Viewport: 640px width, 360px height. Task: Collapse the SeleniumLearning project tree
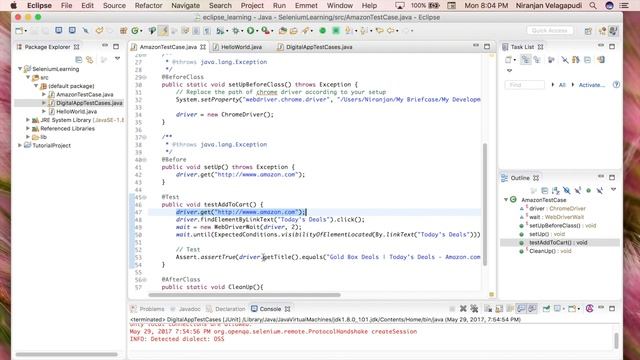[x=20, y=69]
